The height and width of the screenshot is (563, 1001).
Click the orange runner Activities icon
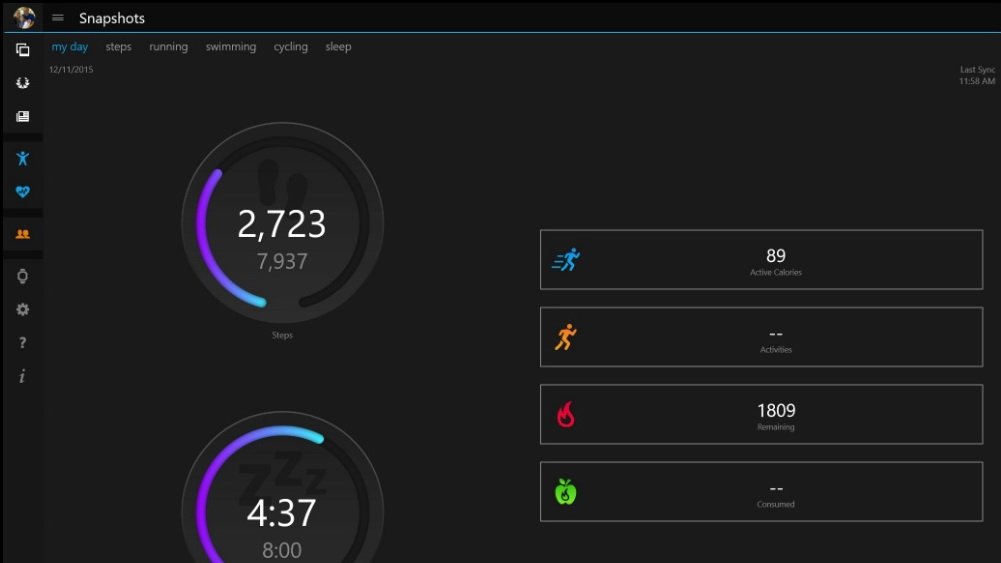566,337
